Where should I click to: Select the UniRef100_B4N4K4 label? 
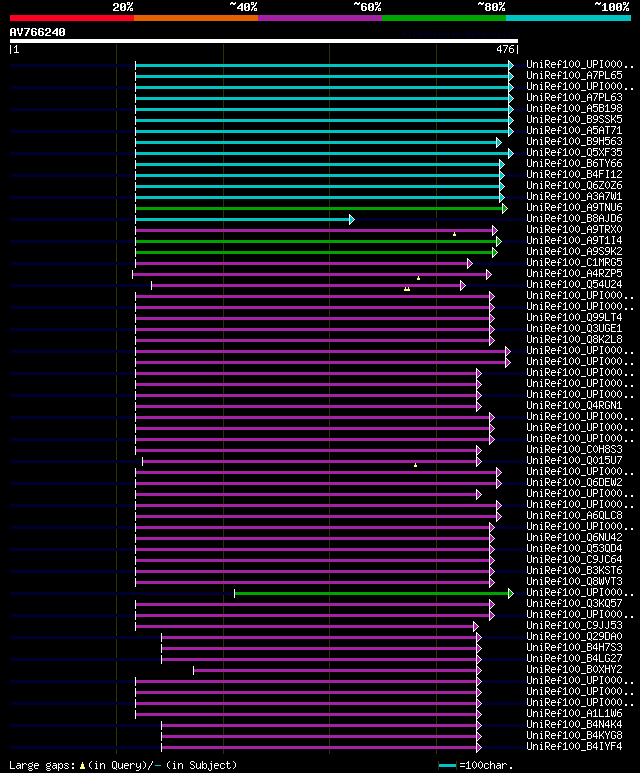coord(574,725)
